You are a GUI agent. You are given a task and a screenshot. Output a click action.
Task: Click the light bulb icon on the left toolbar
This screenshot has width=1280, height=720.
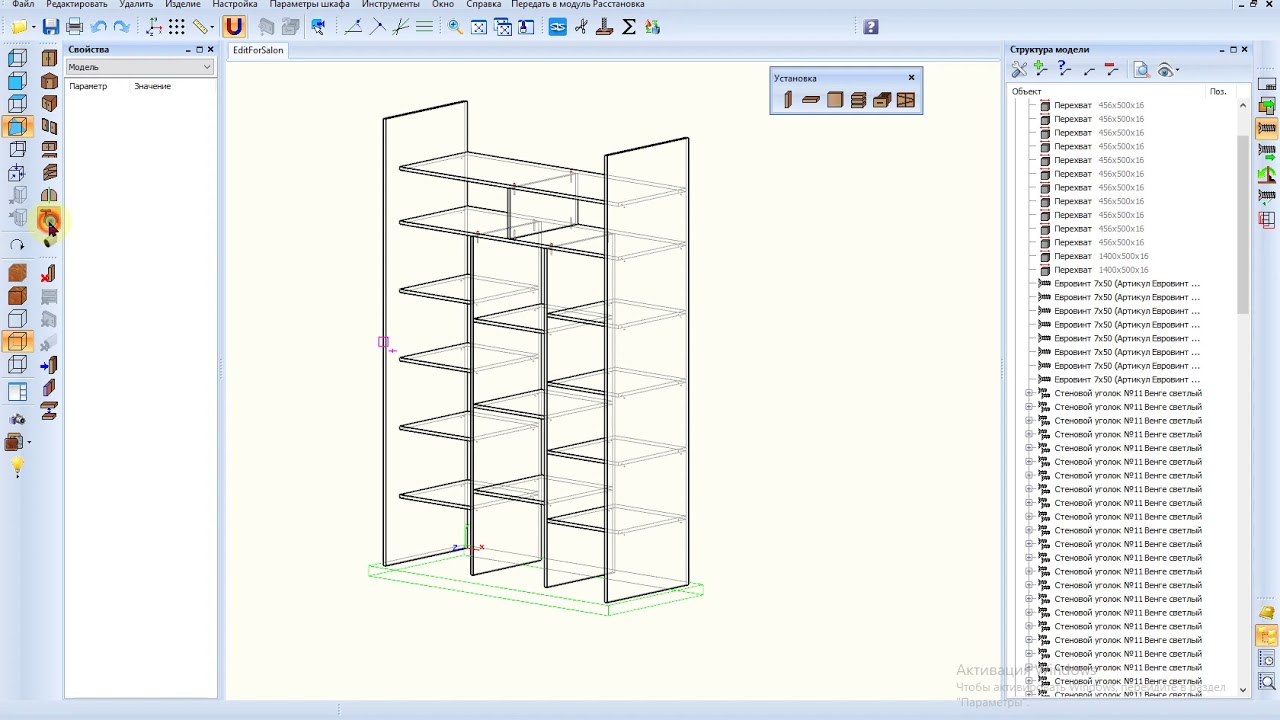click(17, 466)
